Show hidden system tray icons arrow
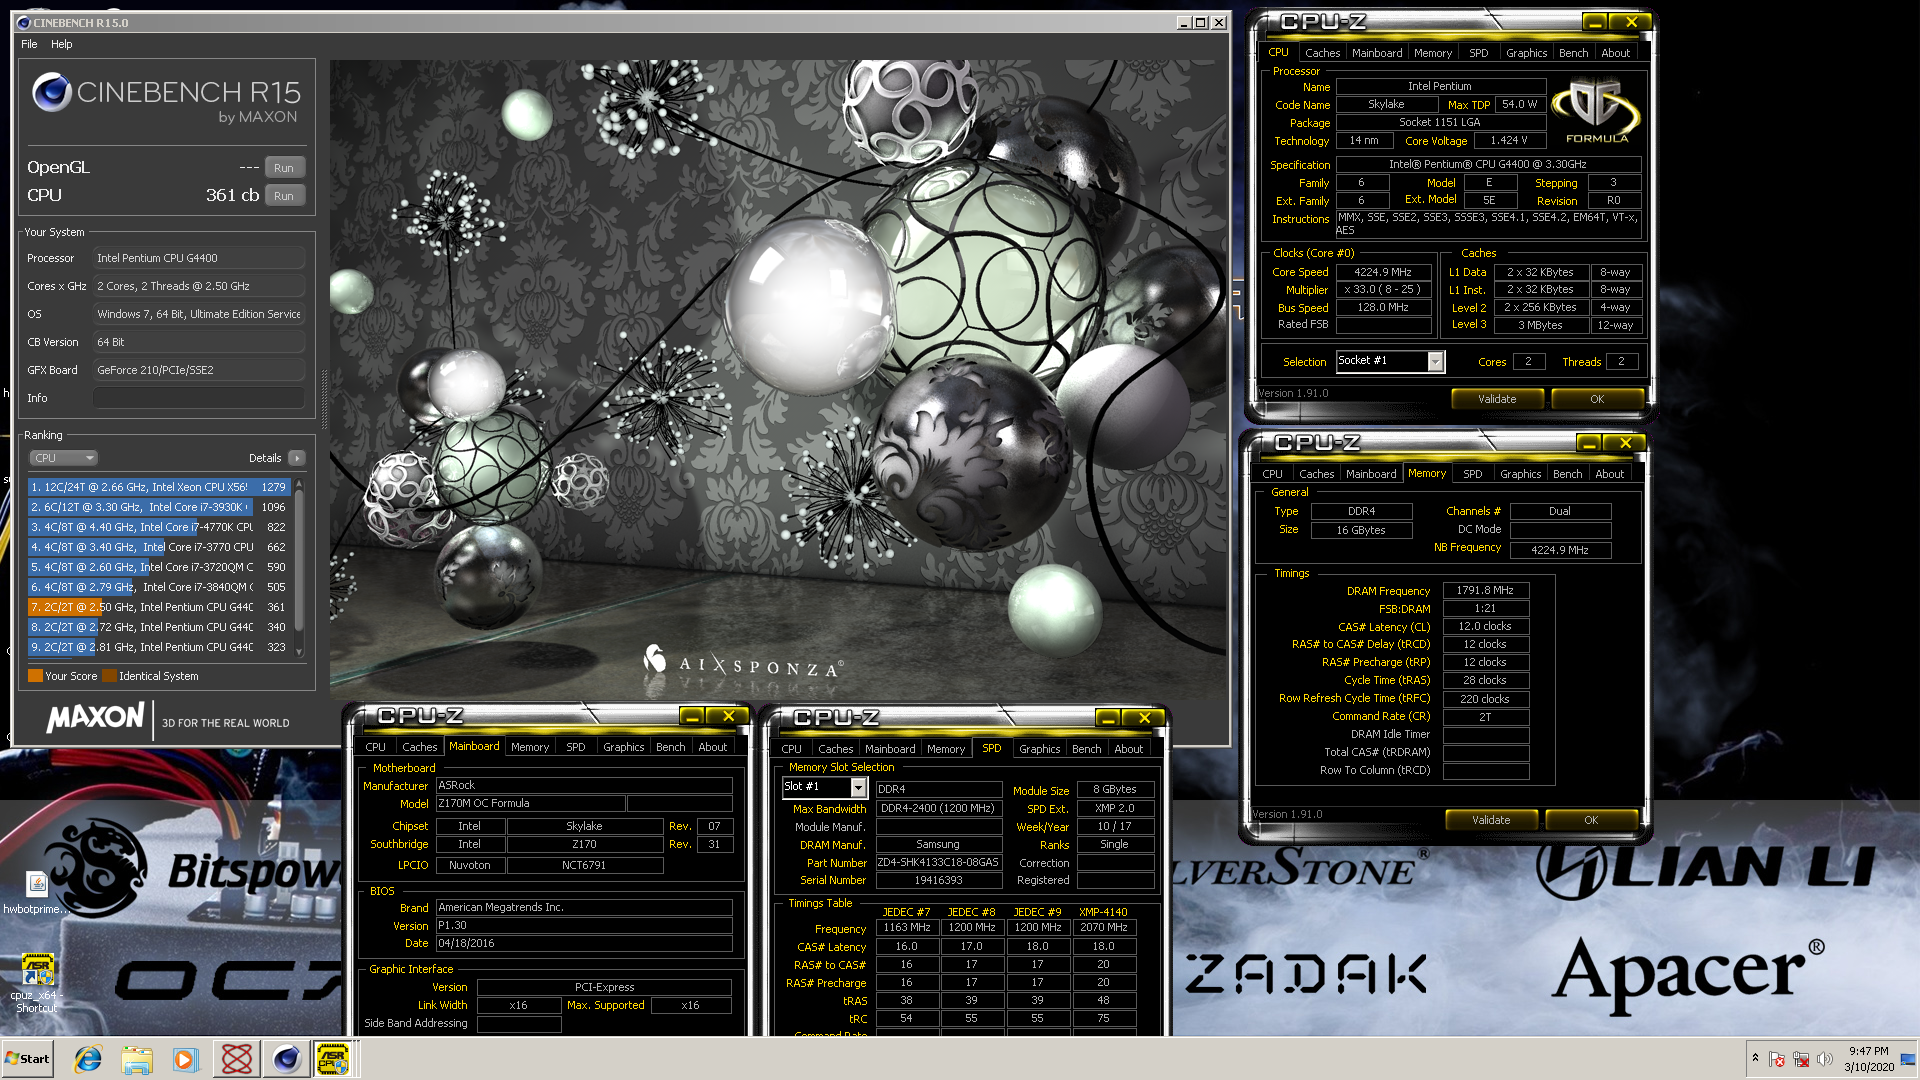 coord(1755,1058)
